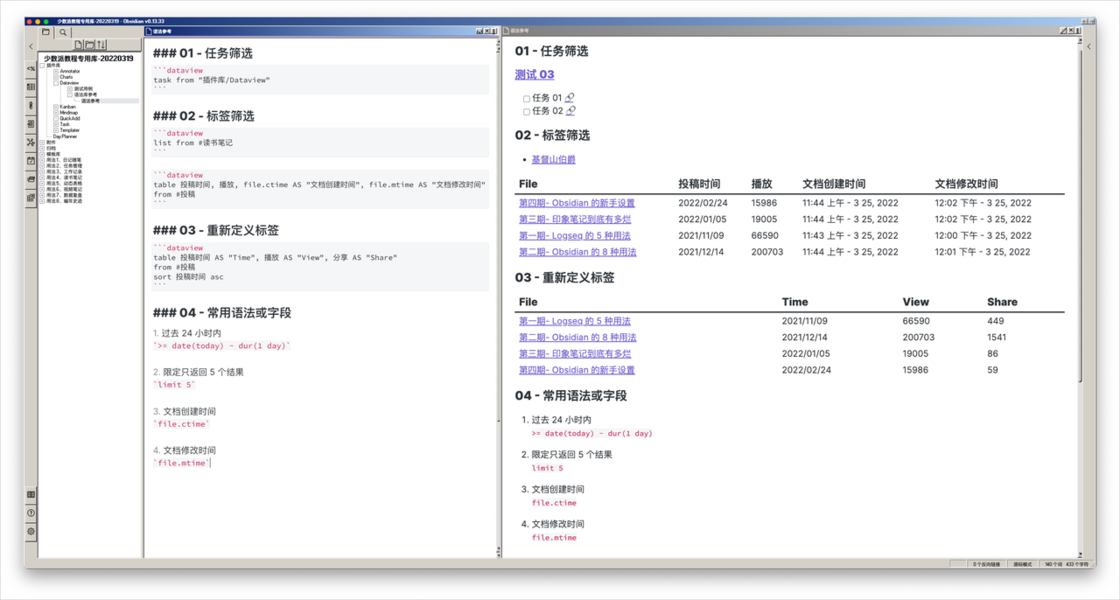Click the sort order icon in file explorer
This screenshot has height=600, width=1120.
[101, 45]
